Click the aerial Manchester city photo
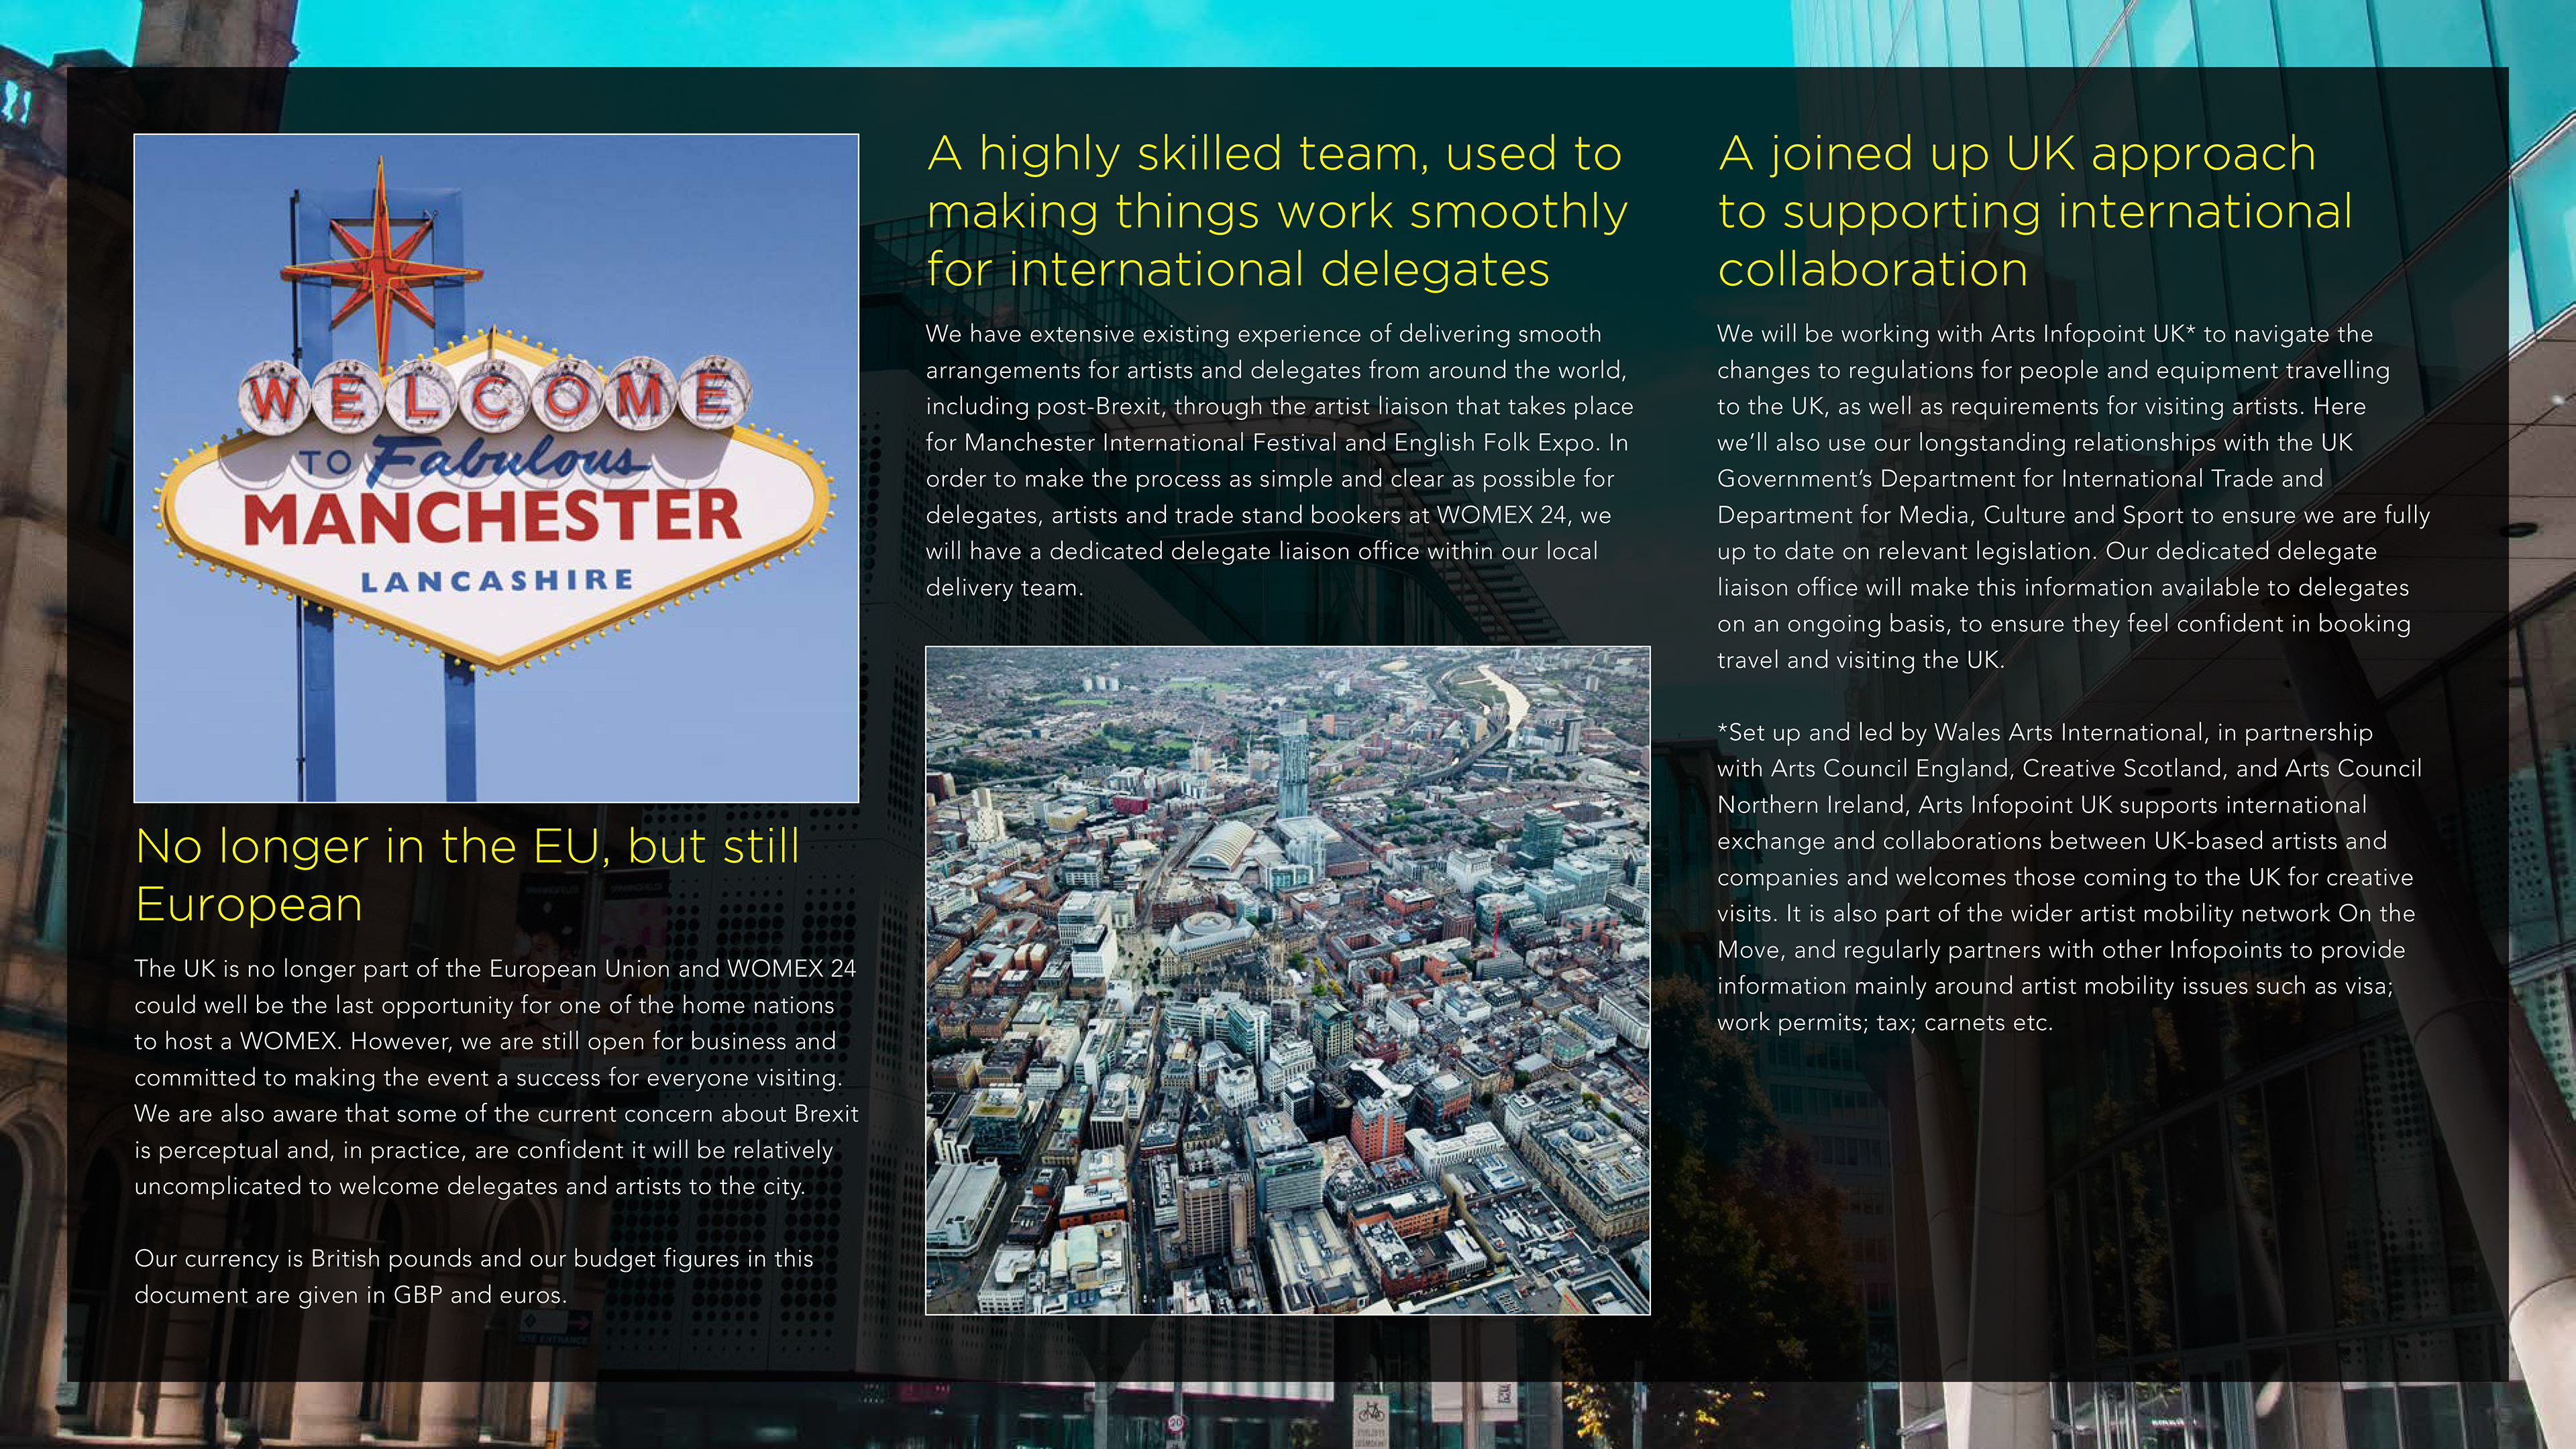The image size is (2576, 1449). click(x=1287, y=980)
